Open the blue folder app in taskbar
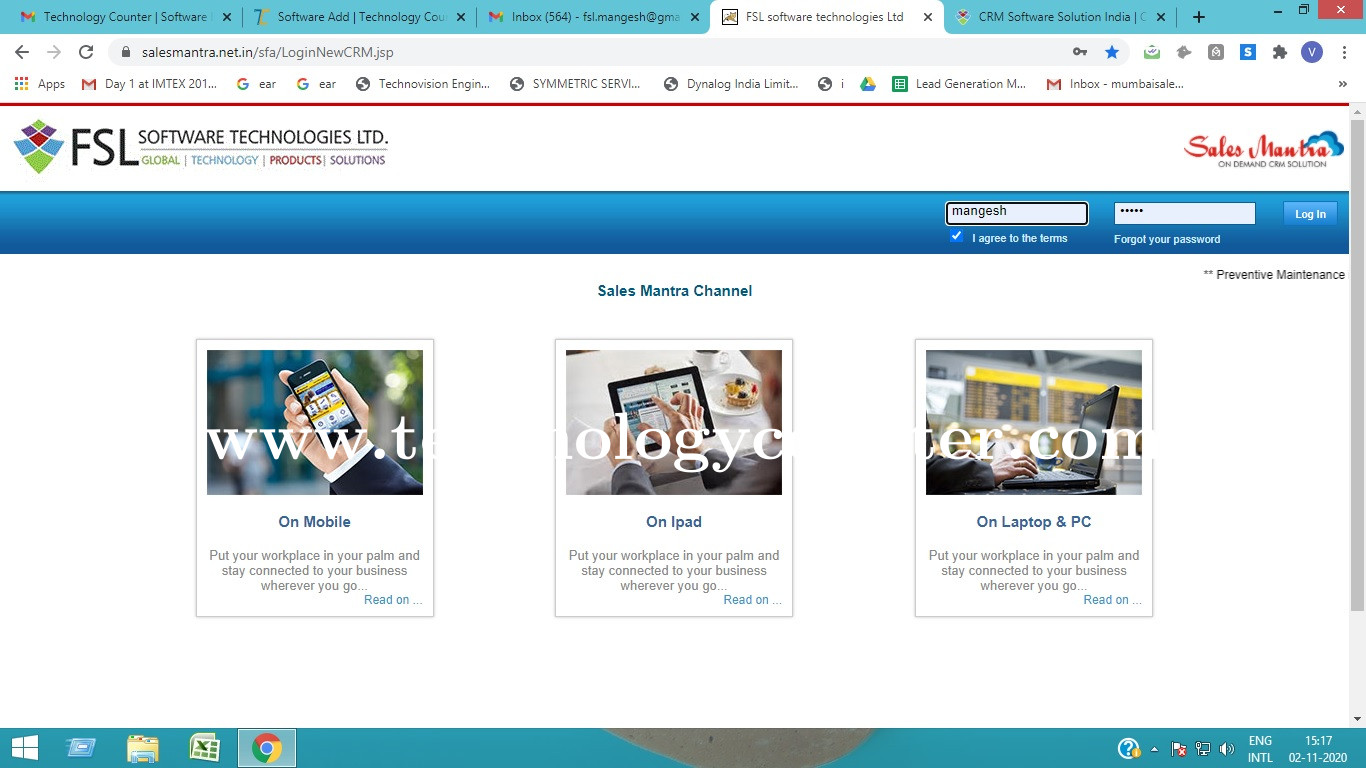Screen dimensions: 1366x768 [81, 748]
